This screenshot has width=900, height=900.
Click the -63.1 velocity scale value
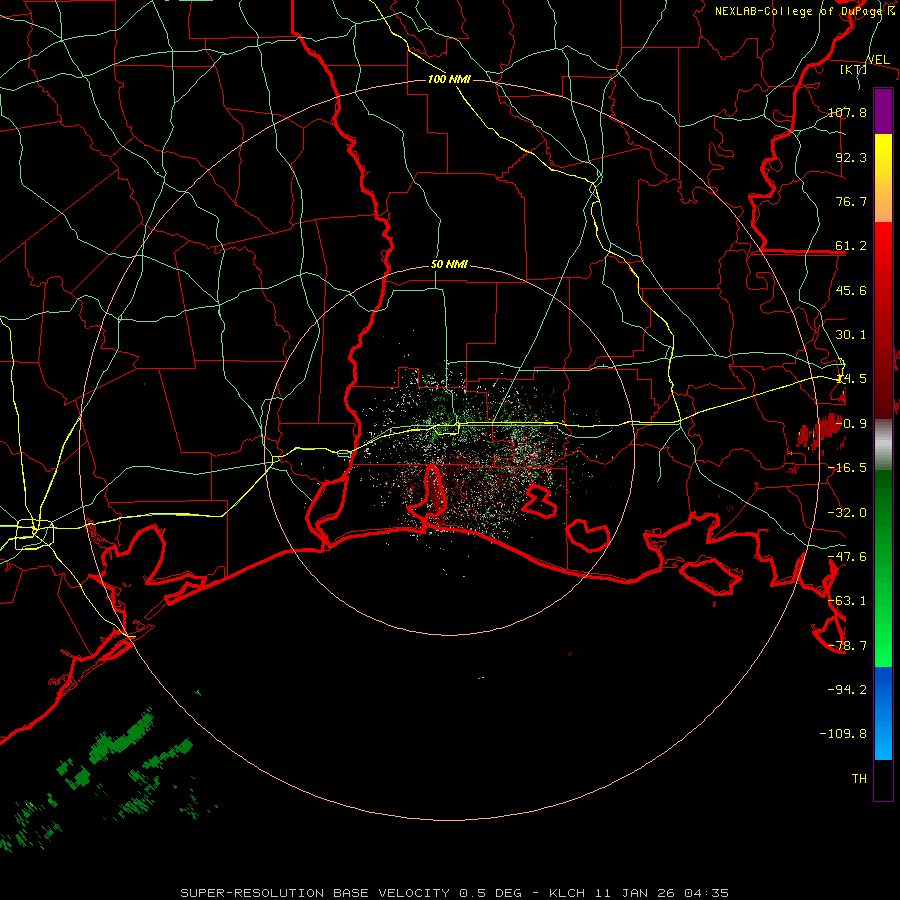coord(847,601)
